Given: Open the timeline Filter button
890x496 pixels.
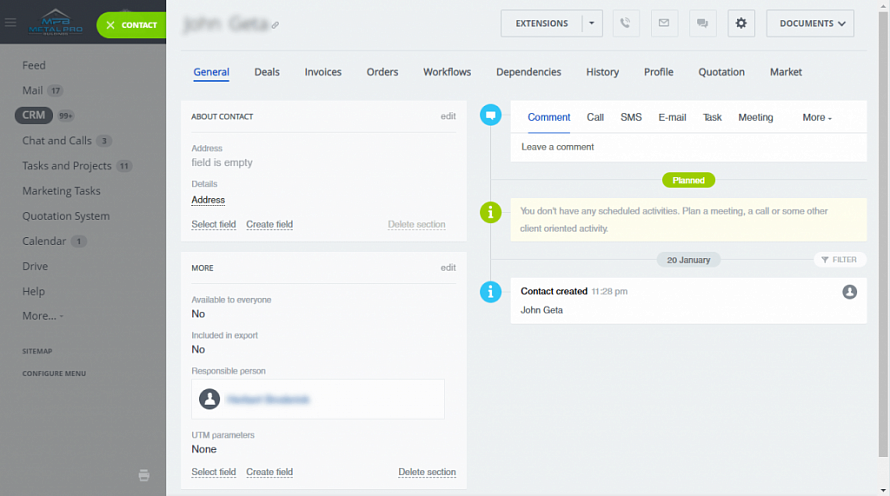Looking at the screenshot, I should pyautogui.click(x=839, y=260).
